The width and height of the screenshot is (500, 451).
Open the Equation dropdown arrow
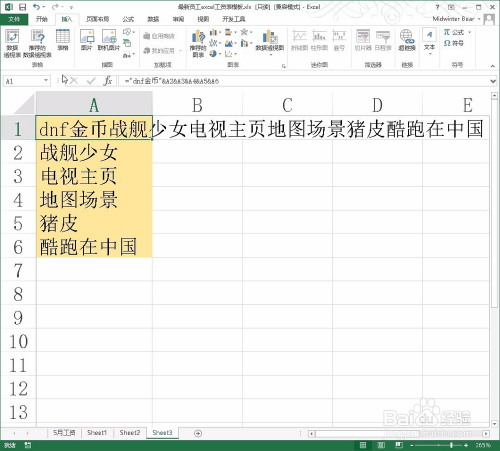click(x=469, y=32)
